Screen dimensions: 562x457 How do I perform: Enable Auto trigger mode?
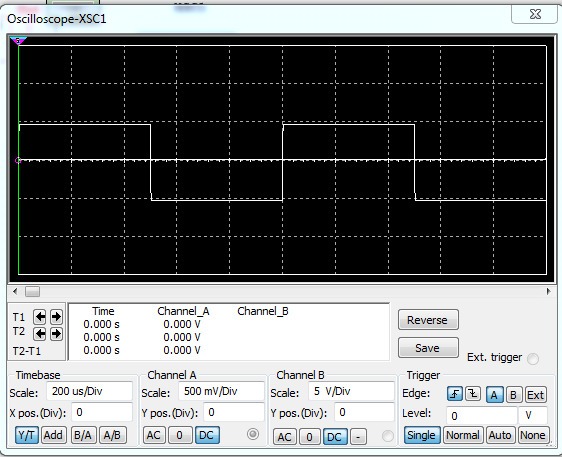(x=500, y=435)
